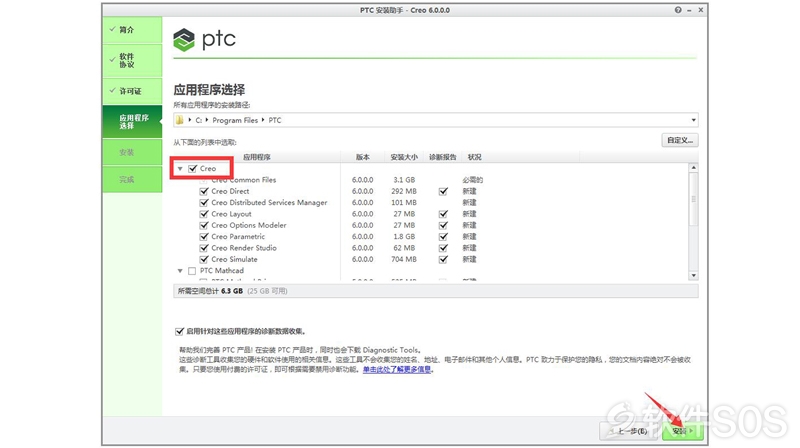800x448 pixels.
Task: Click the 应用程序 column header
Action: click(257, 157)
